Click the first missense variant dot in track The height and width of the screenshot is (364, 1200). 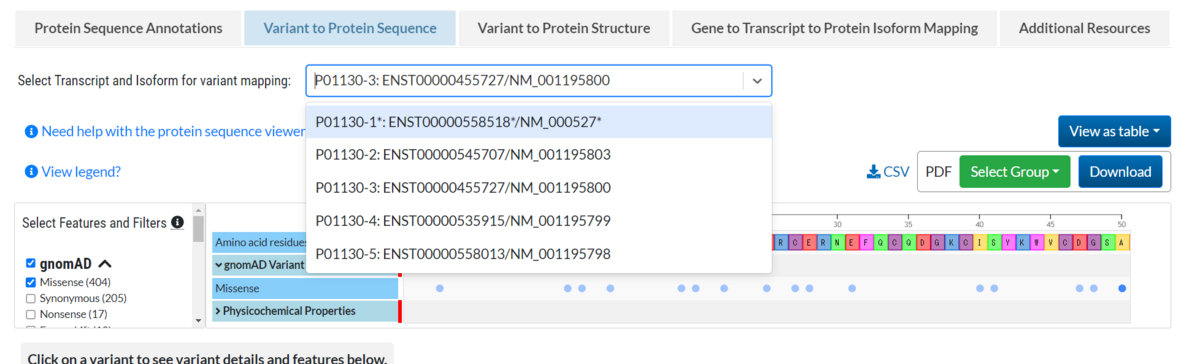[x=439, y=288]
